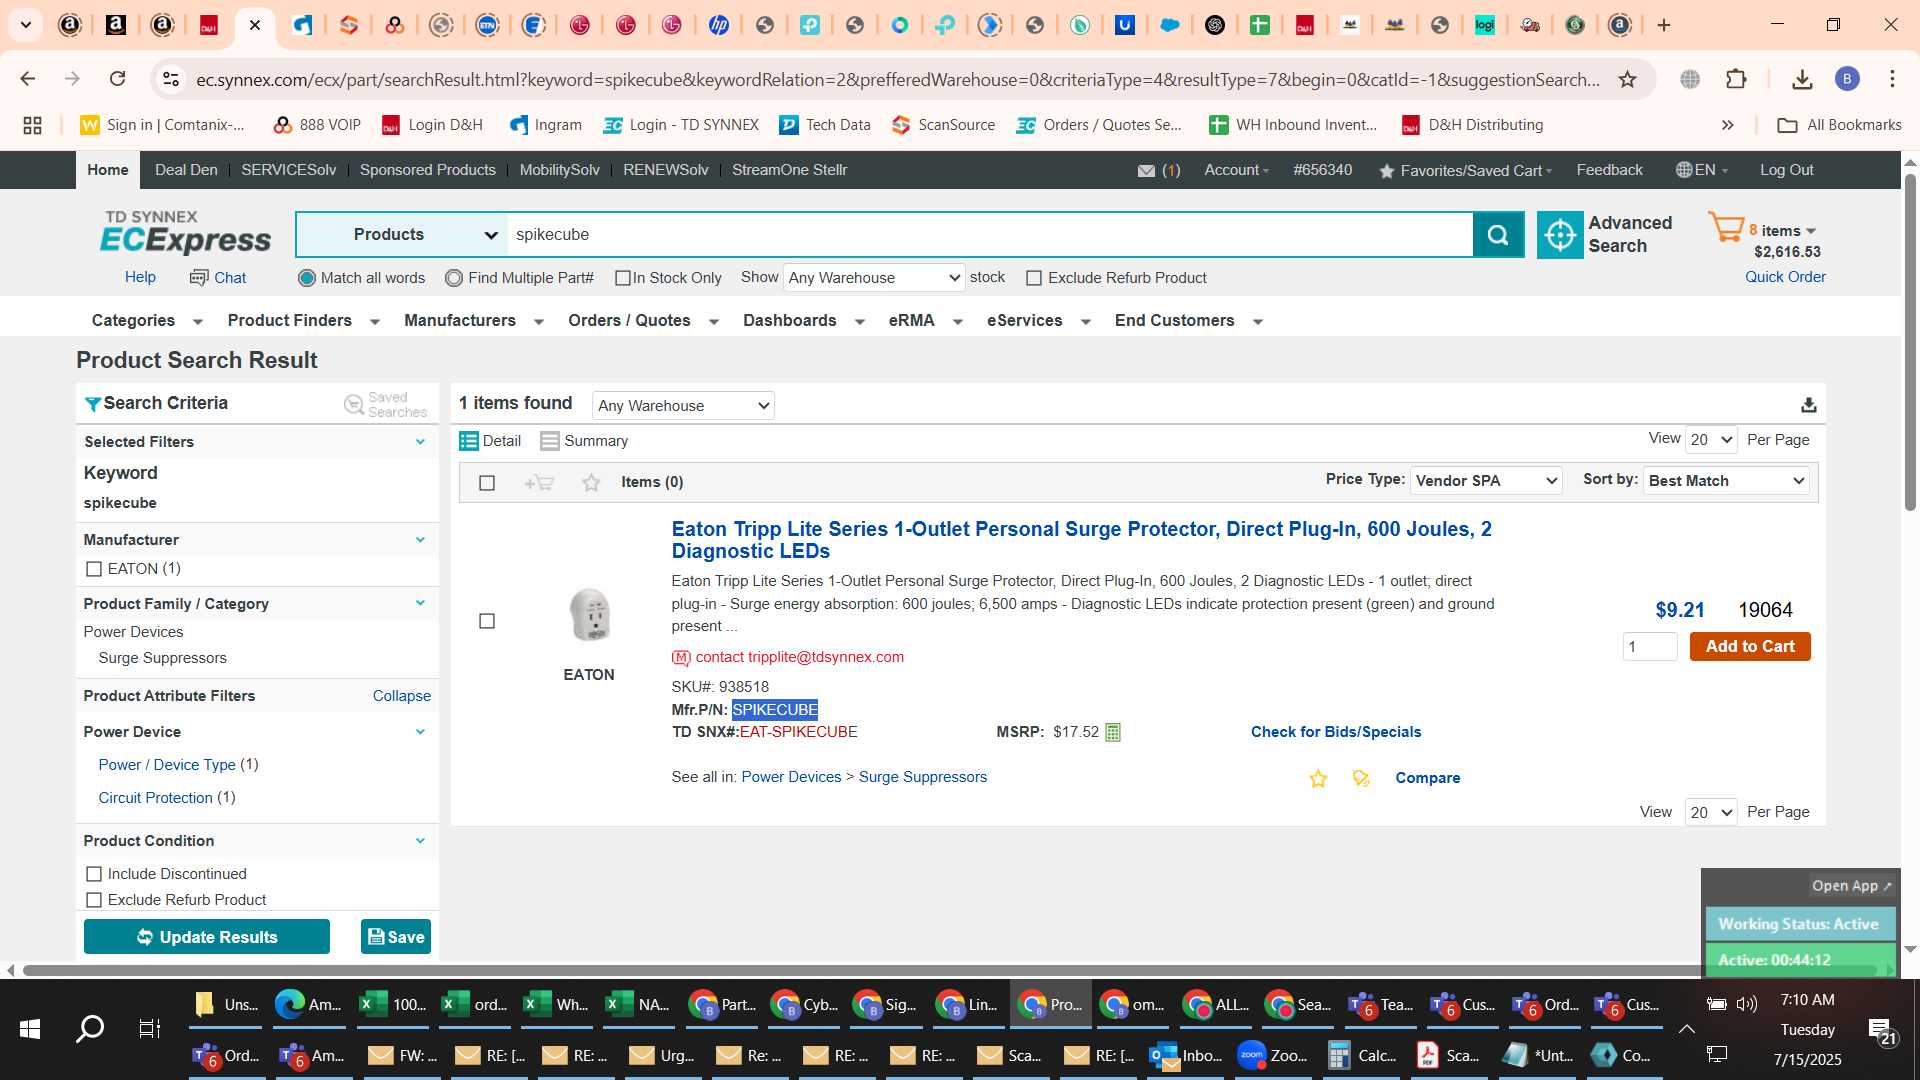Click Compare link
Viewport: 1920px width, 1080px height.
tap(1427, 778)
